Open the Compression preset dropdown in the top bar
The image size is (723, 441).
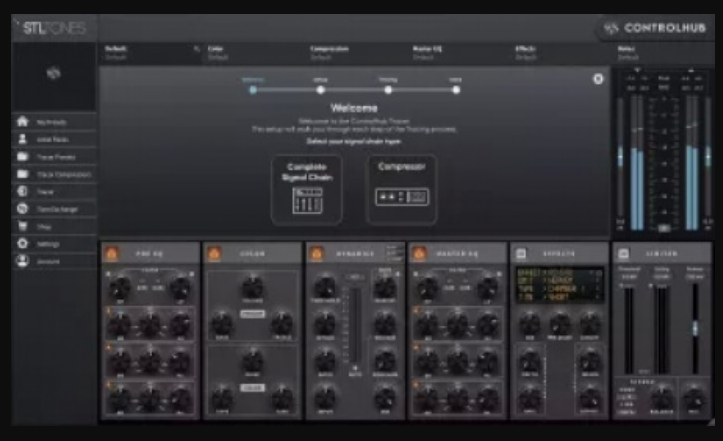(356, 53)
